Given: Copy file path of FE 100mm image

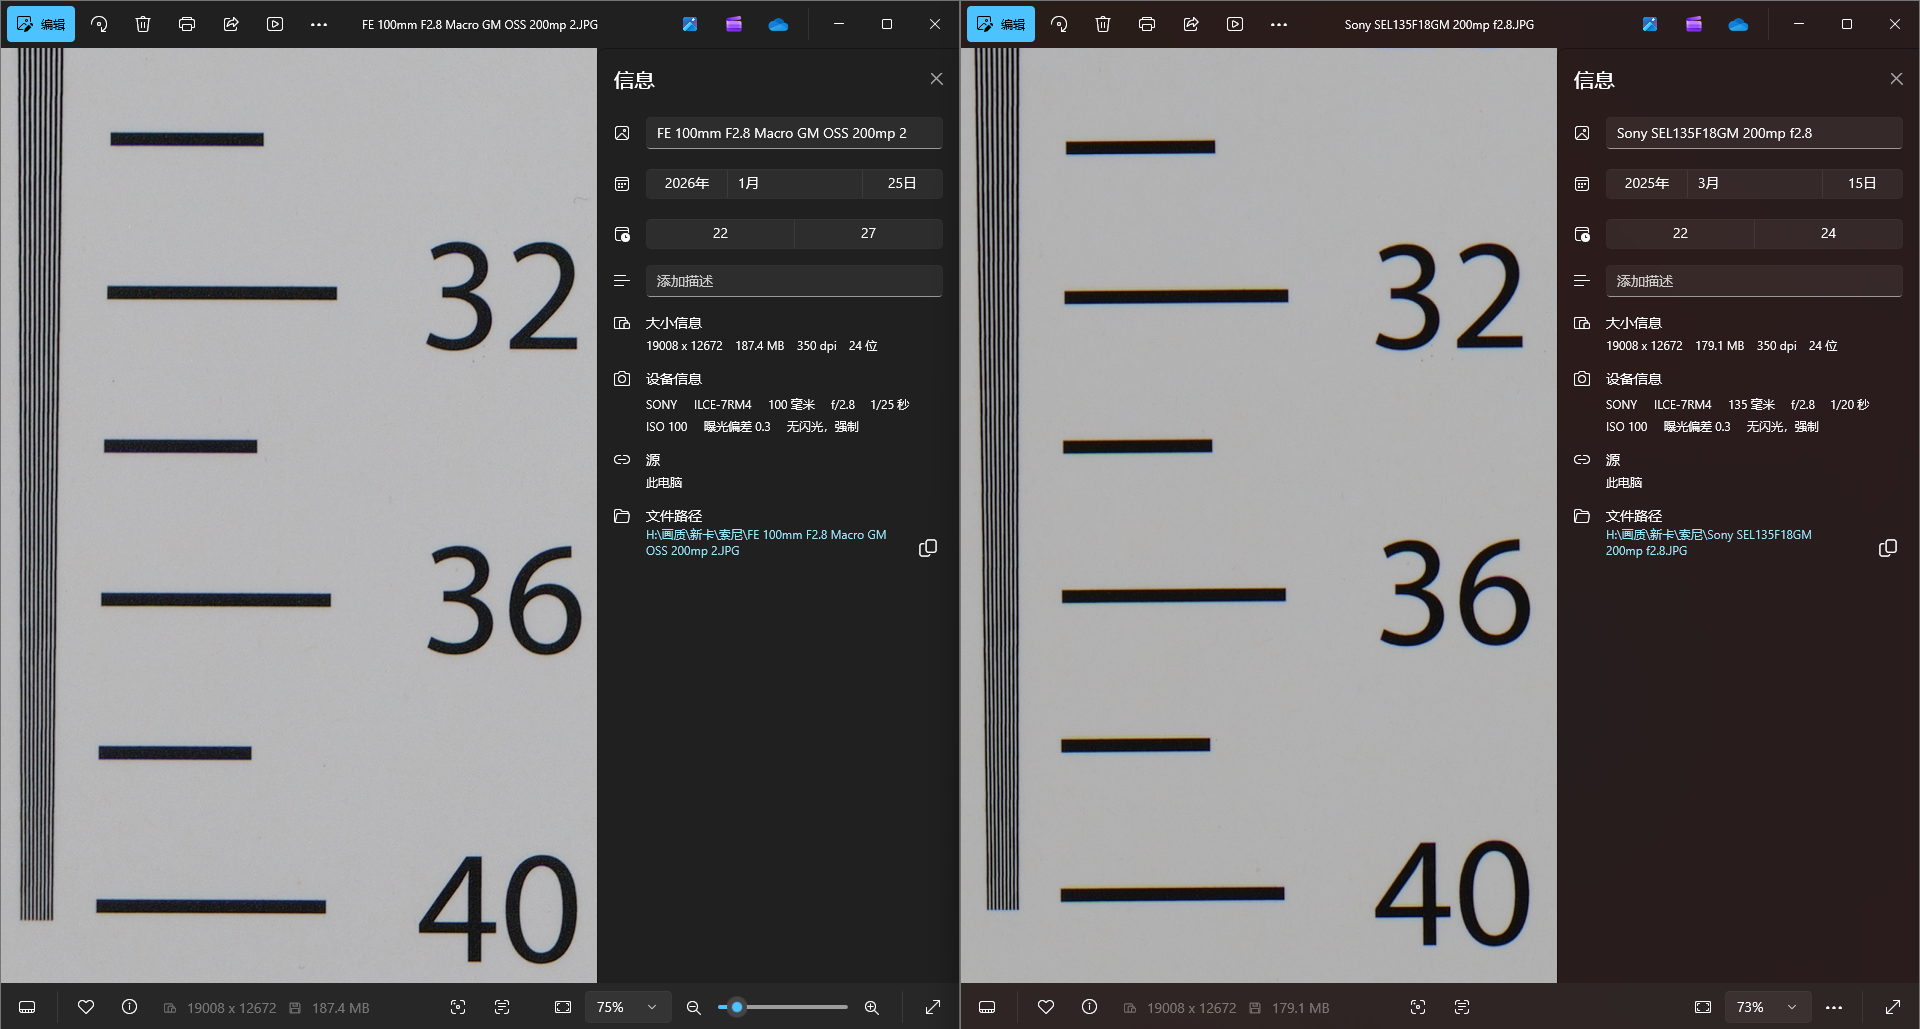Looking at the screenshot, I should click(928, 548).
